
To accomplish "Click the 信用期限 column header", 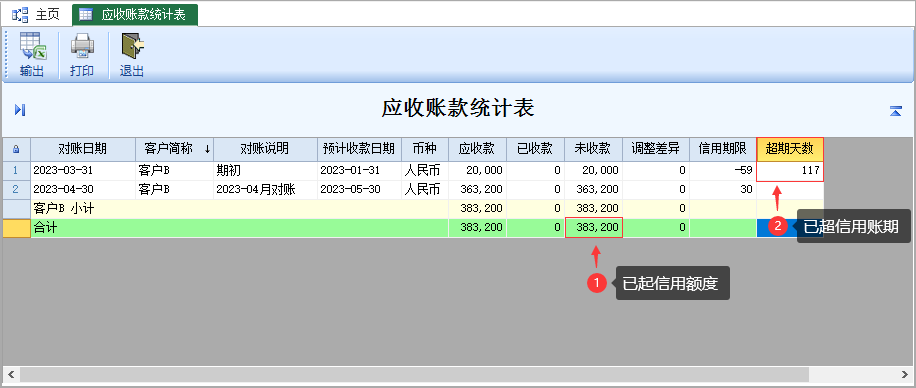I will click(723, 150).
